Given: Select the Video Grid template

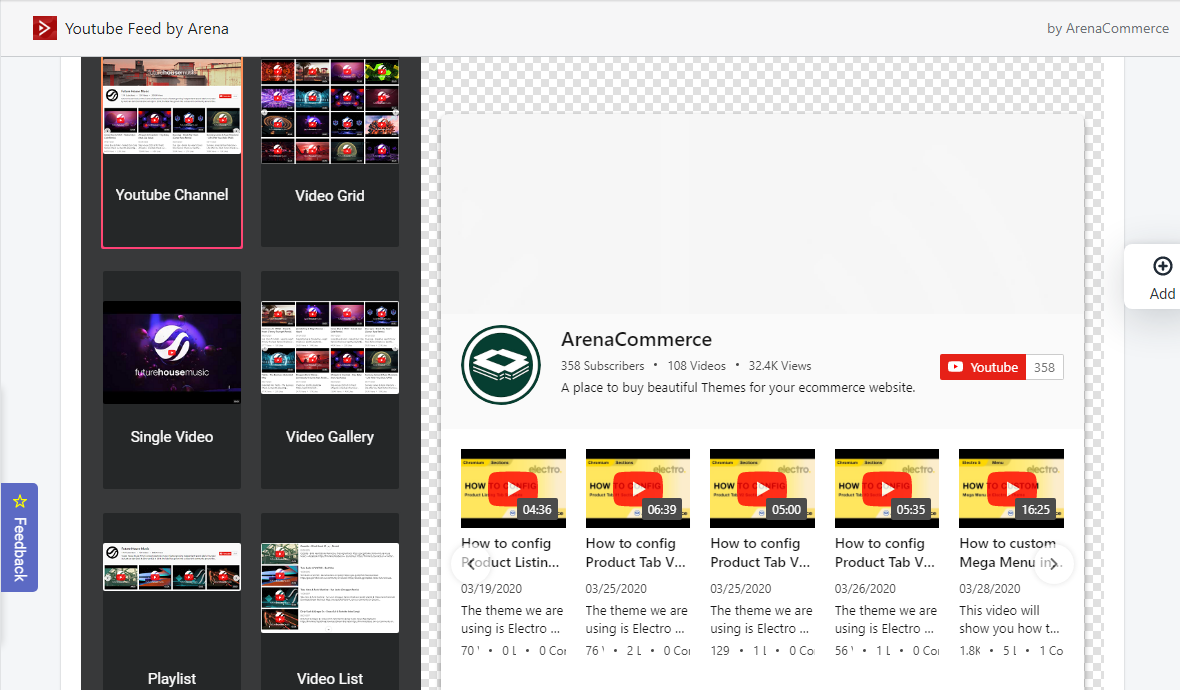Looking at the screenshot, I should point(330,152).
